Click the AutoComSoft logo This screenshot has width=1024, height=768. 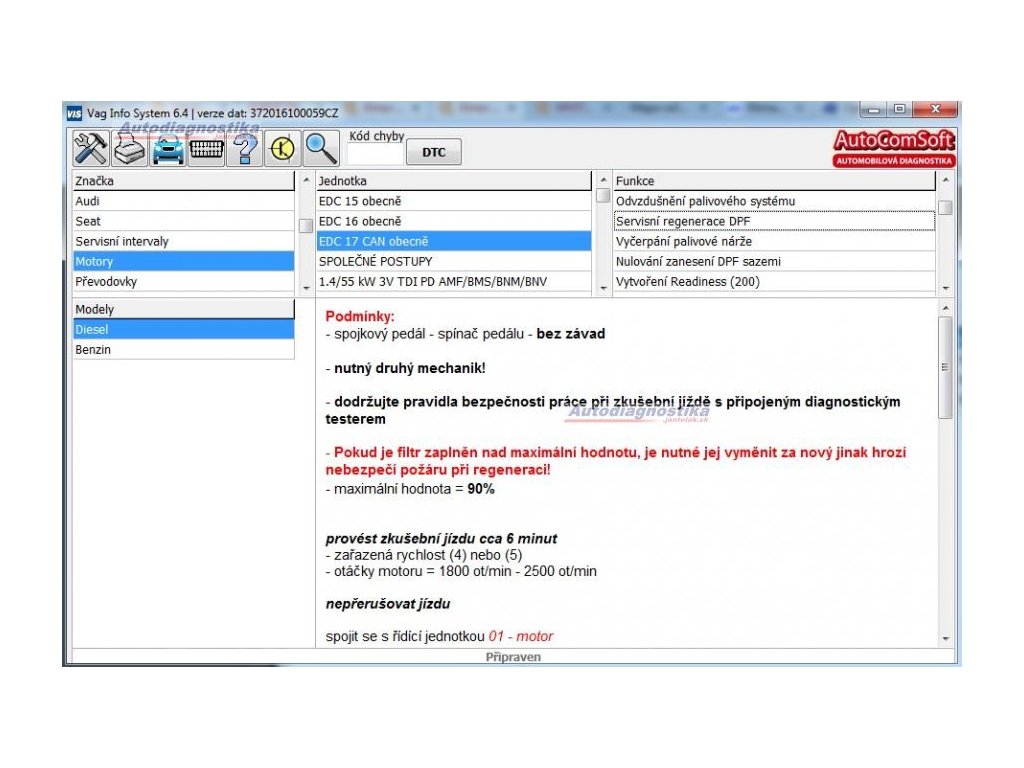pyautogui.click(x=893, y=148)
